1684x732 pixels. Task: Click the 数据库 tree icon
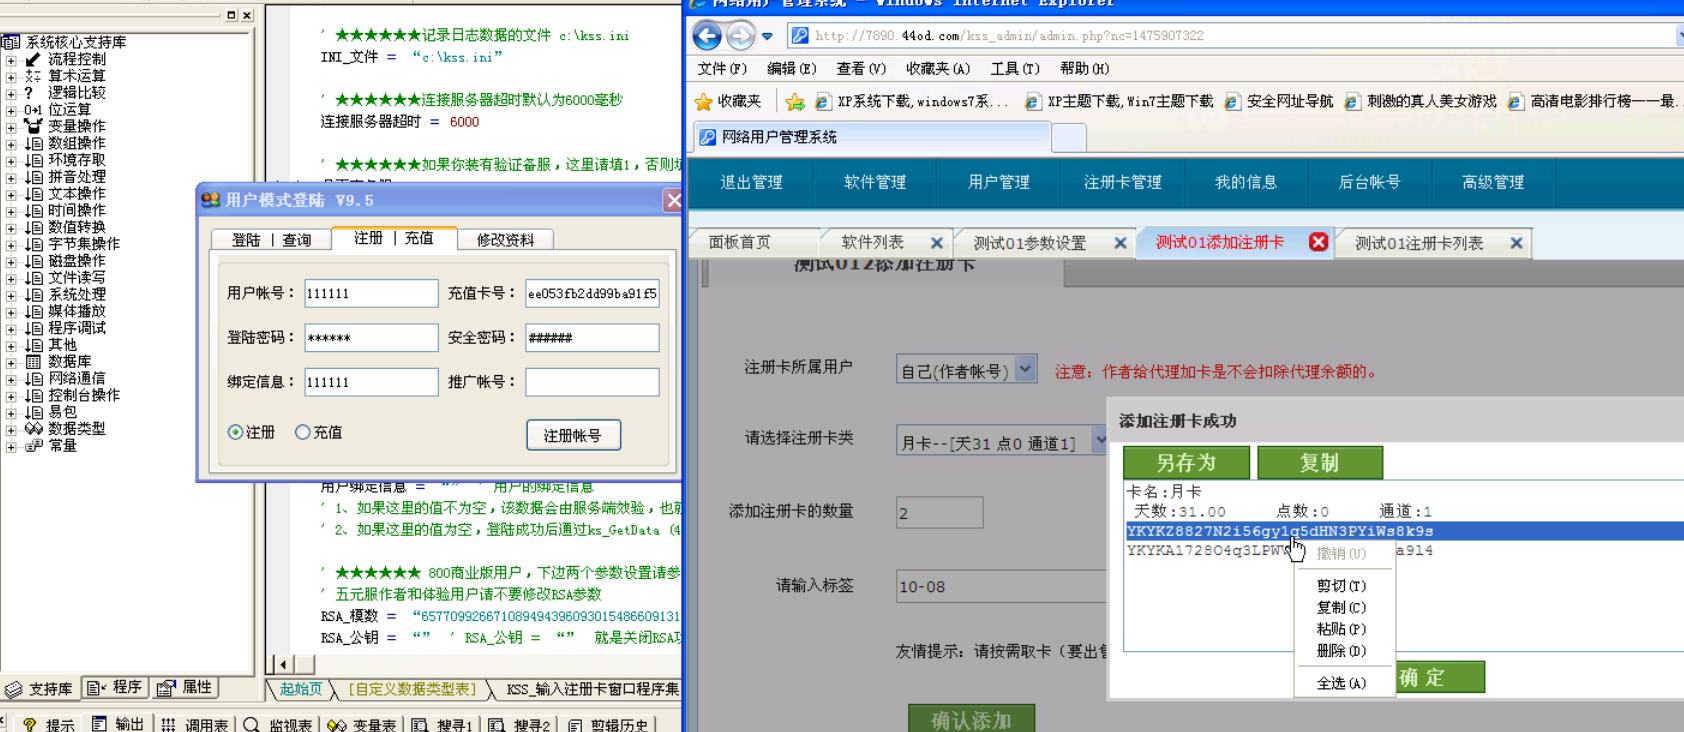[33, 362]
